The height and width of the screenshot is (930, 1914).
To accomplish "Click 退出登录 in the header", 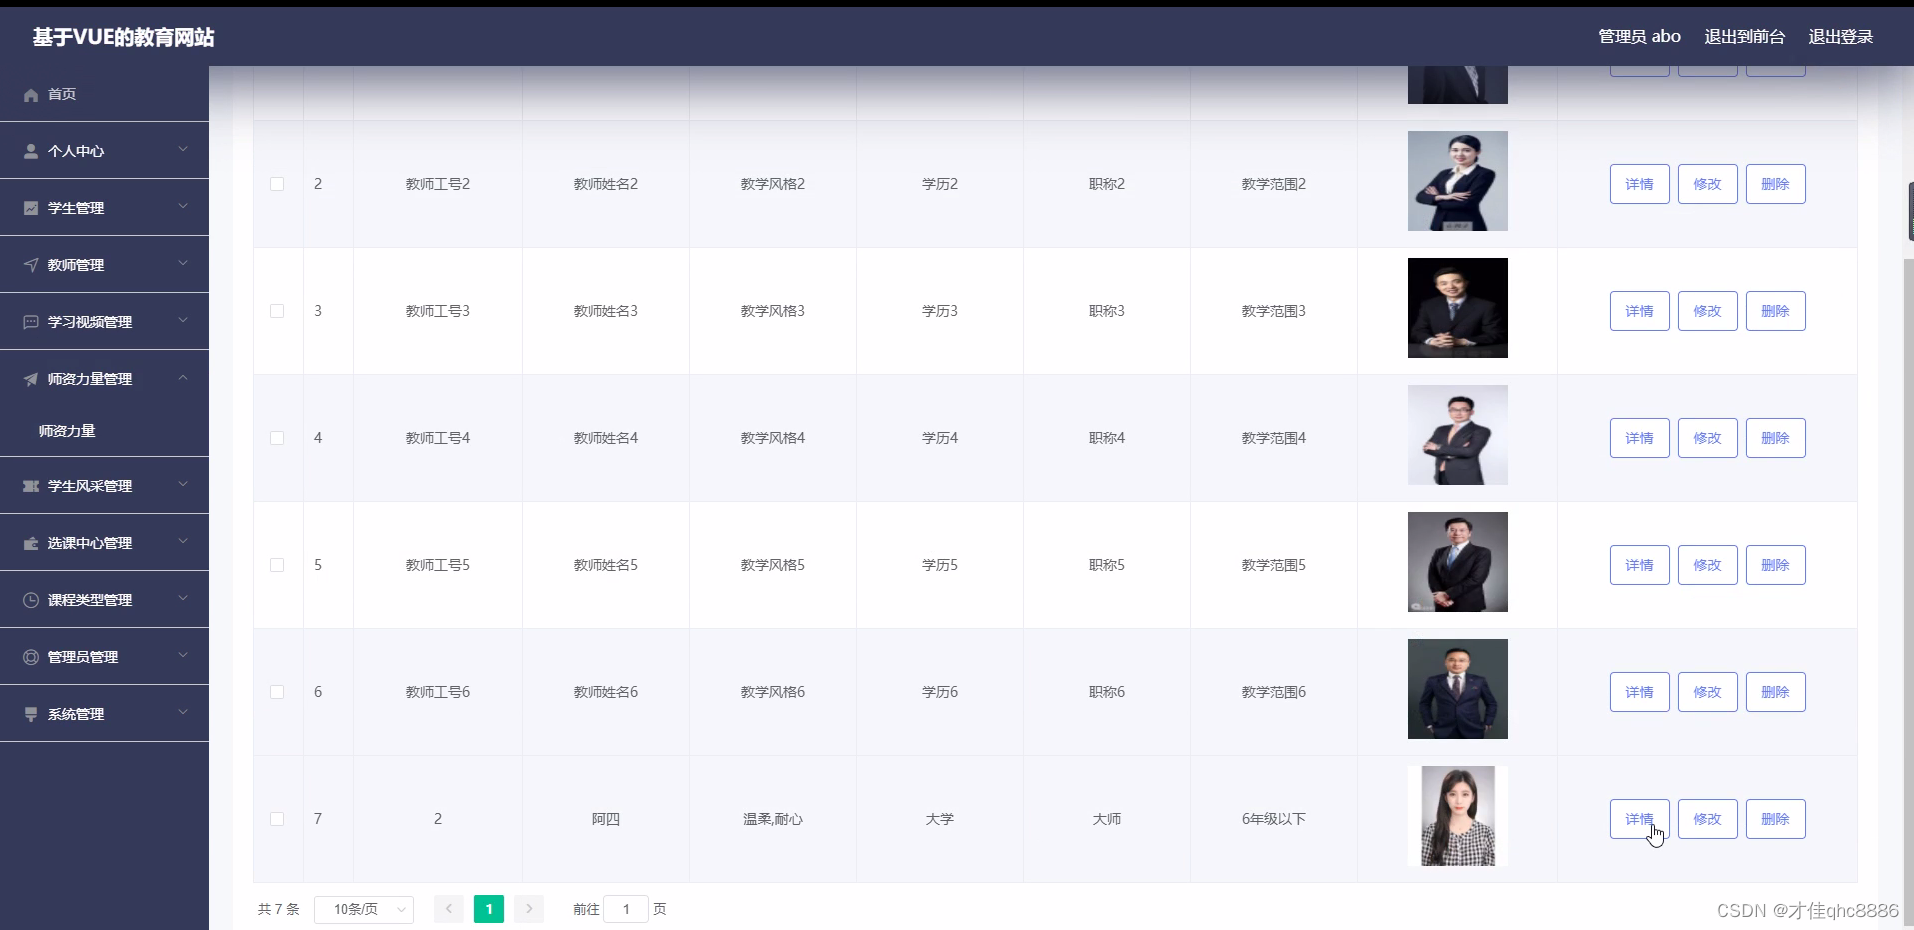I will tap(1841, 37).
